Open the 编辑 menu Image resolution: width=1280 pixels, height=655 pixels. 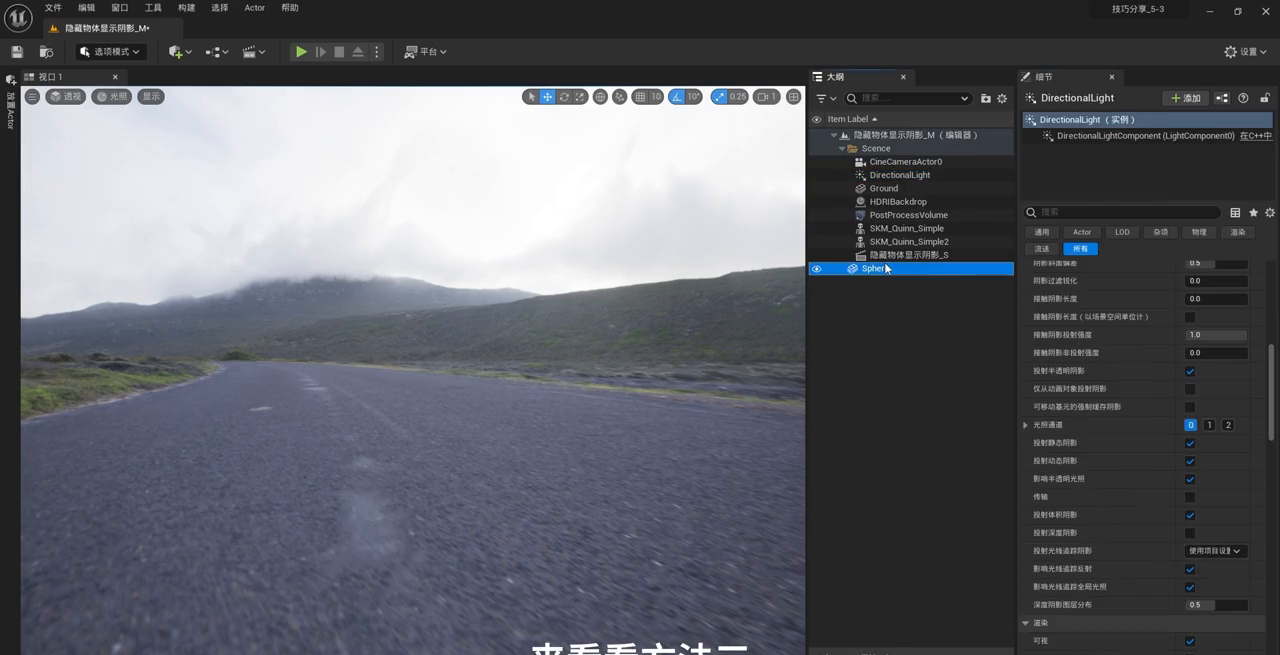tap(87, 8)
